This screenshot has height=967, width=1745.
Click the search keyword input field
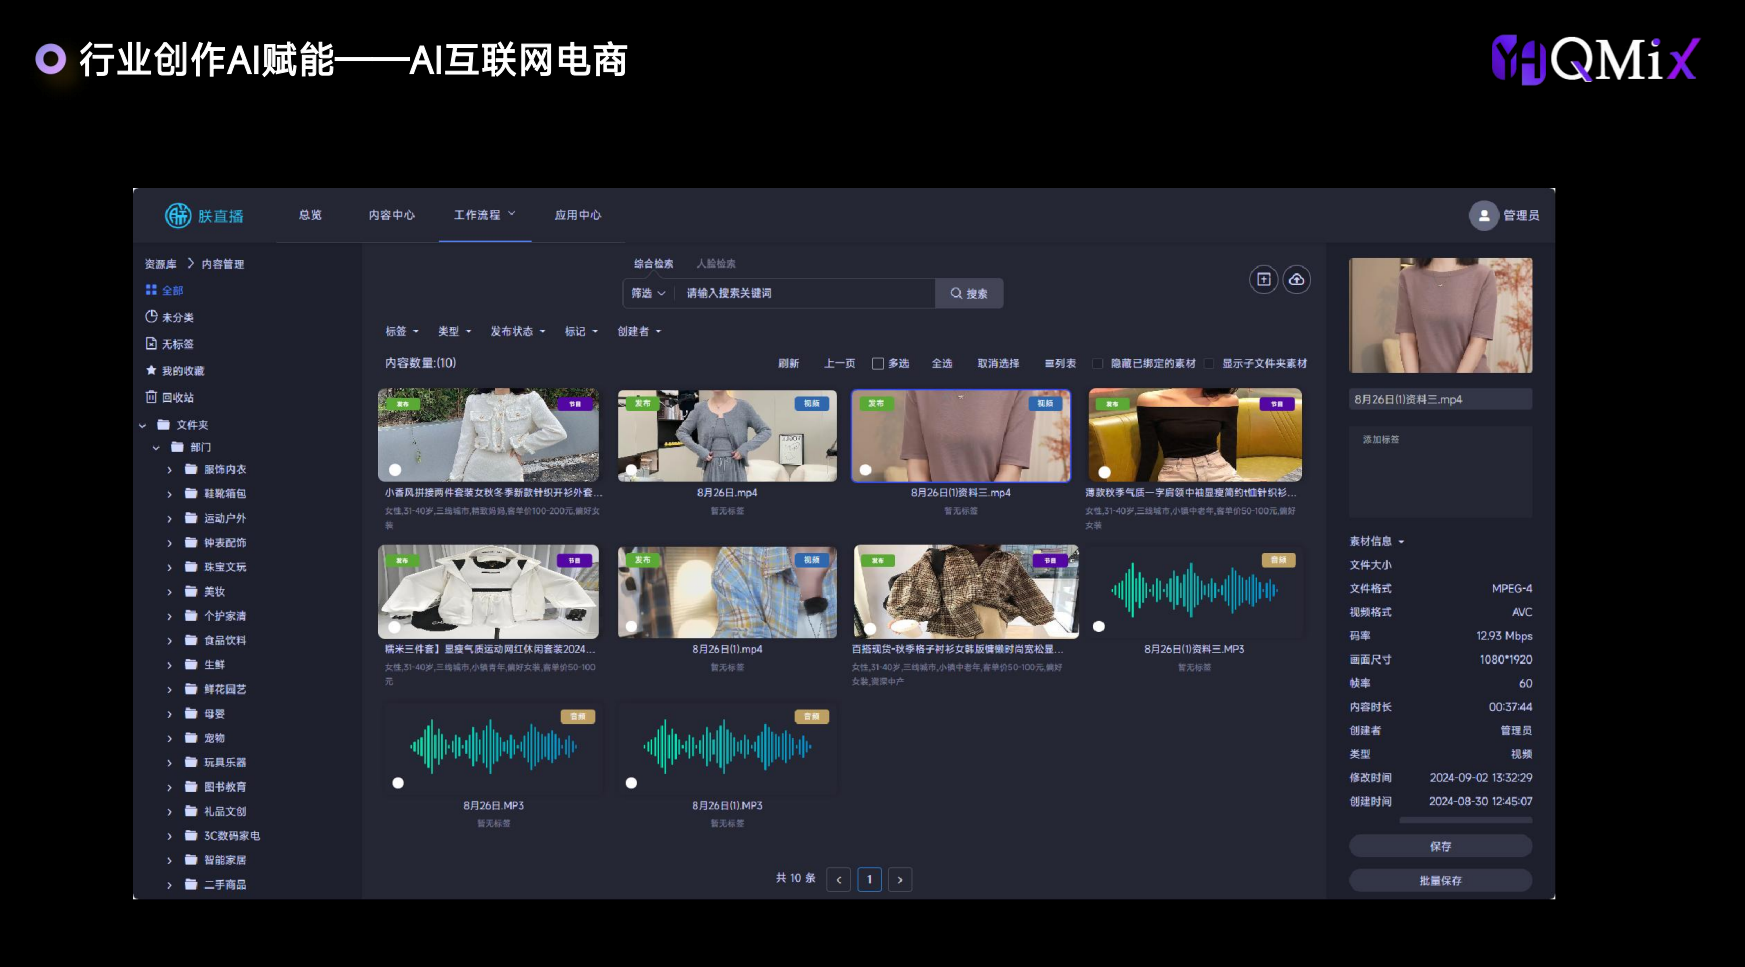pos(806,293)
